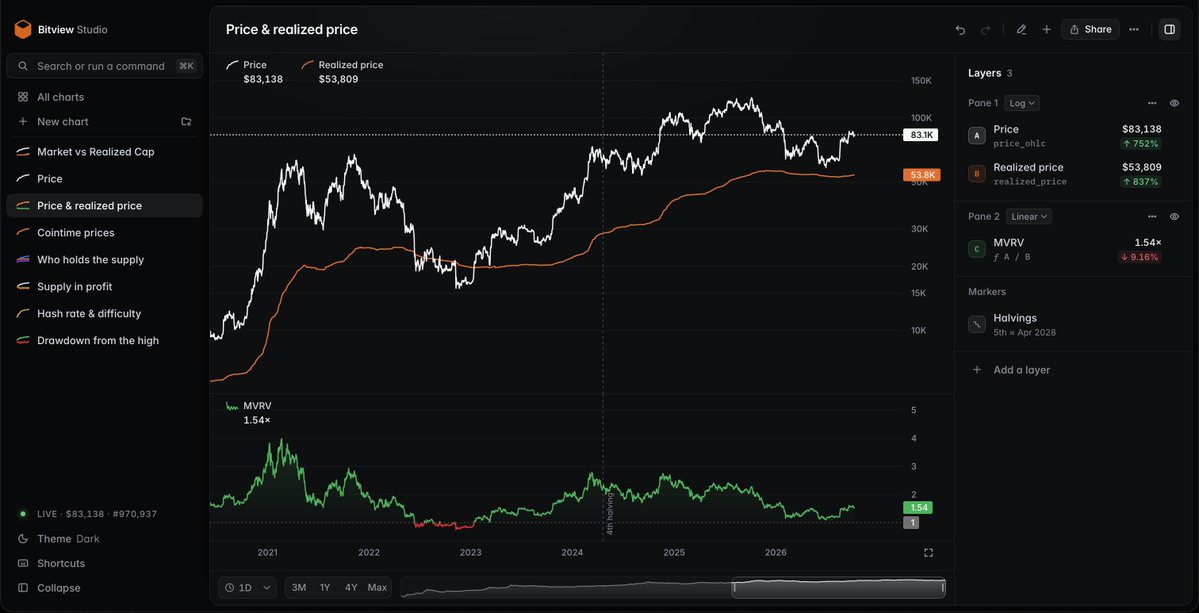The height and width of the screenshot is (613, 1199).
Task: Click the Share button
Action: 1090,30
